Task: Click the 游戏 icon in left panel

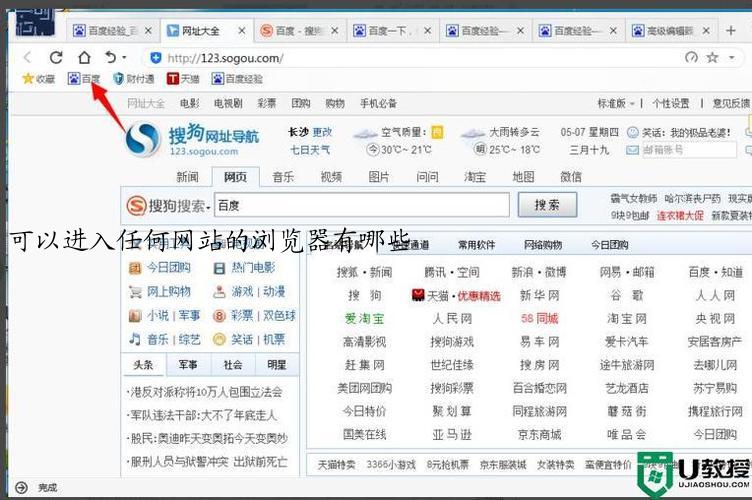Action: (219, 291)
